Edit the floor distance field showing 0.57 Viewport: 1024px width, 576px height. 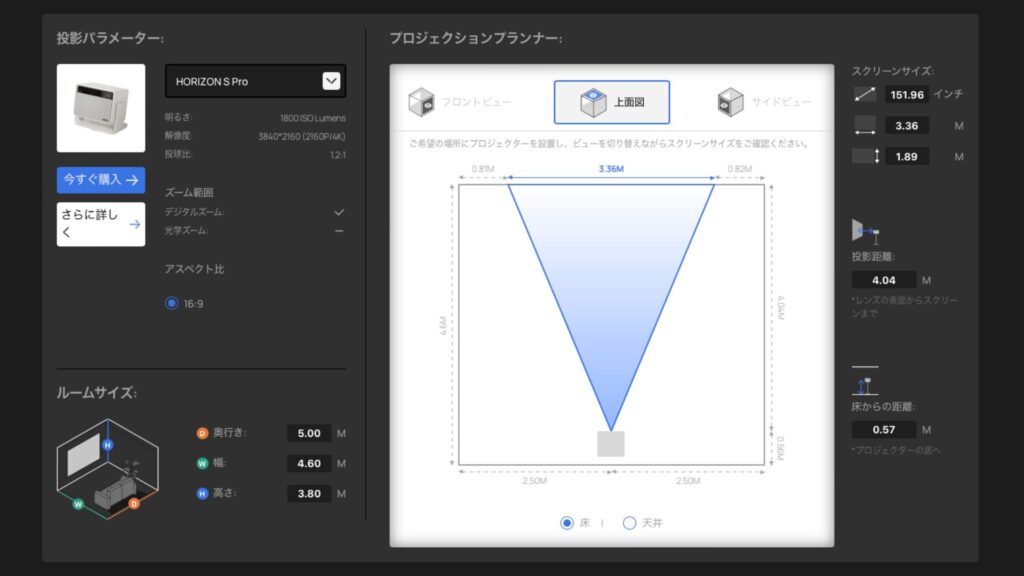[884, 429]
